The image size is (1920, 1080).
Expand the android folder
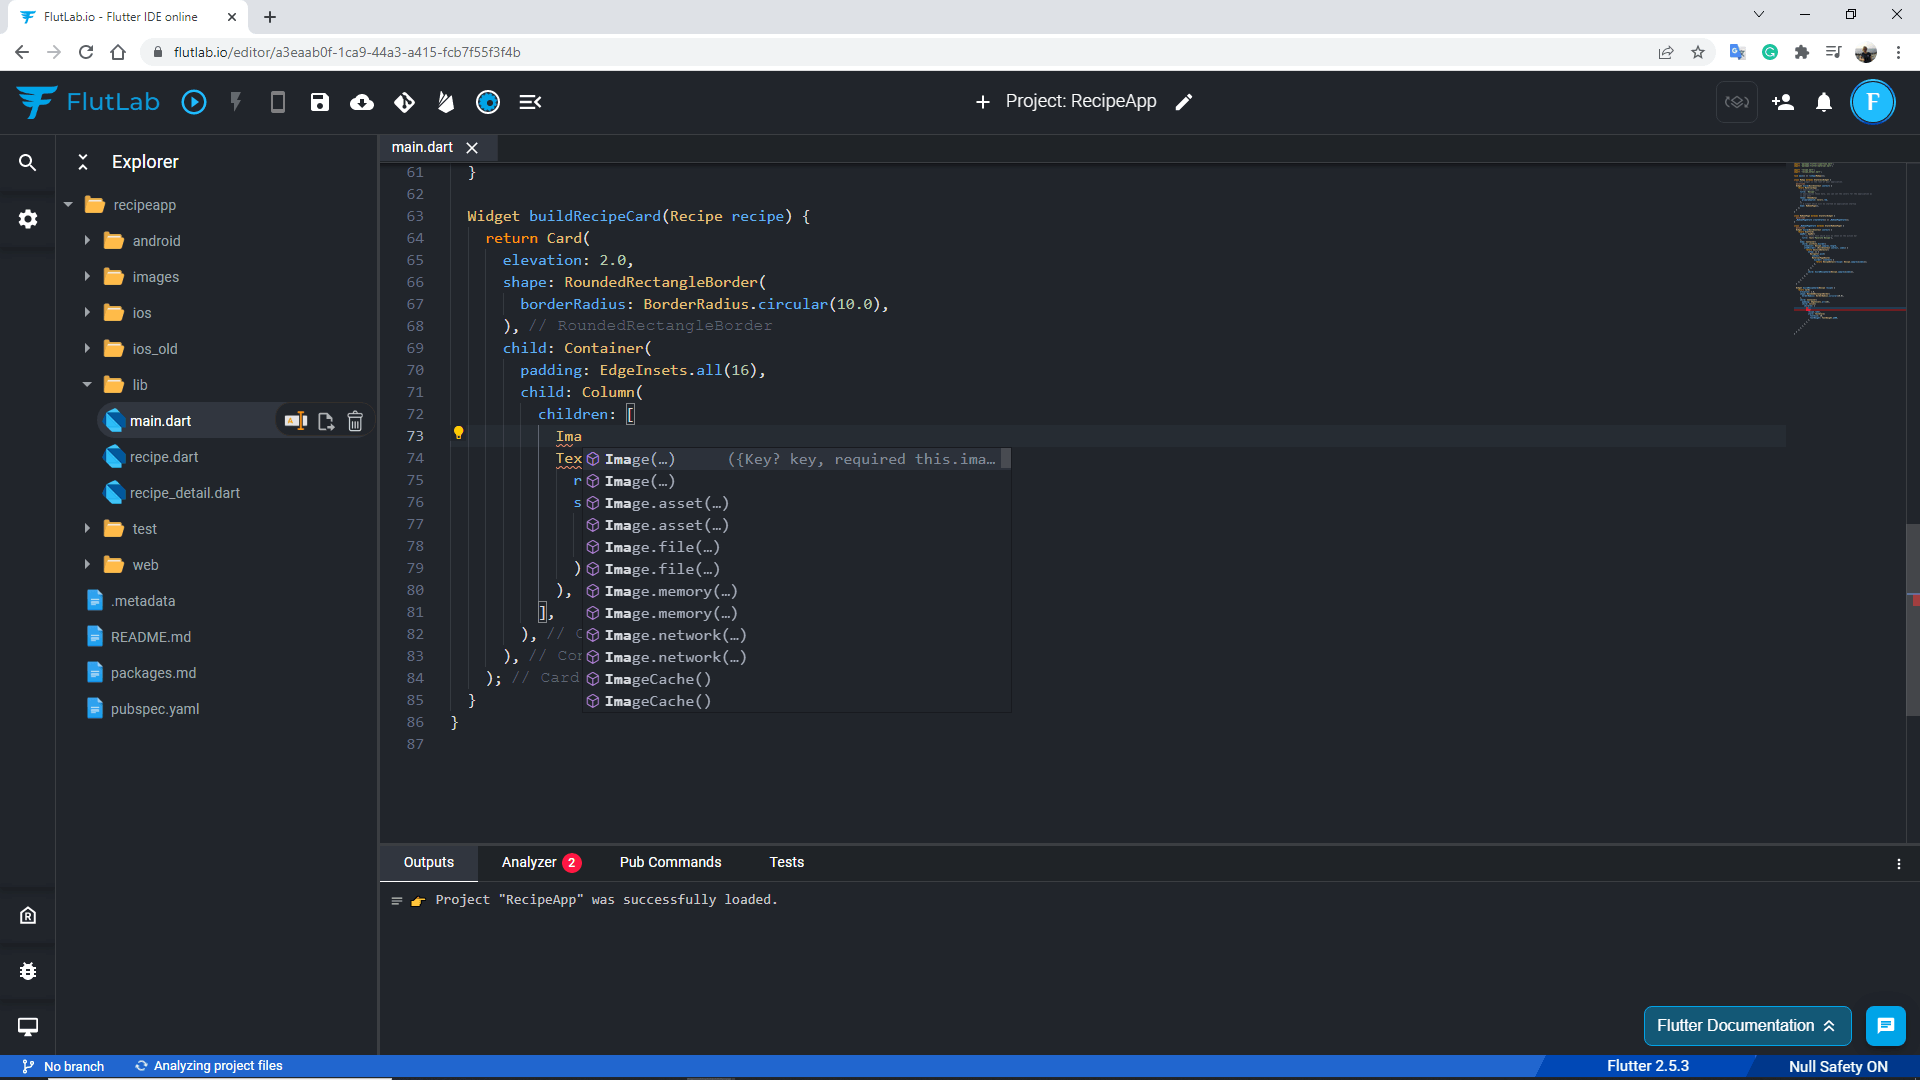[x=87, y=241]
